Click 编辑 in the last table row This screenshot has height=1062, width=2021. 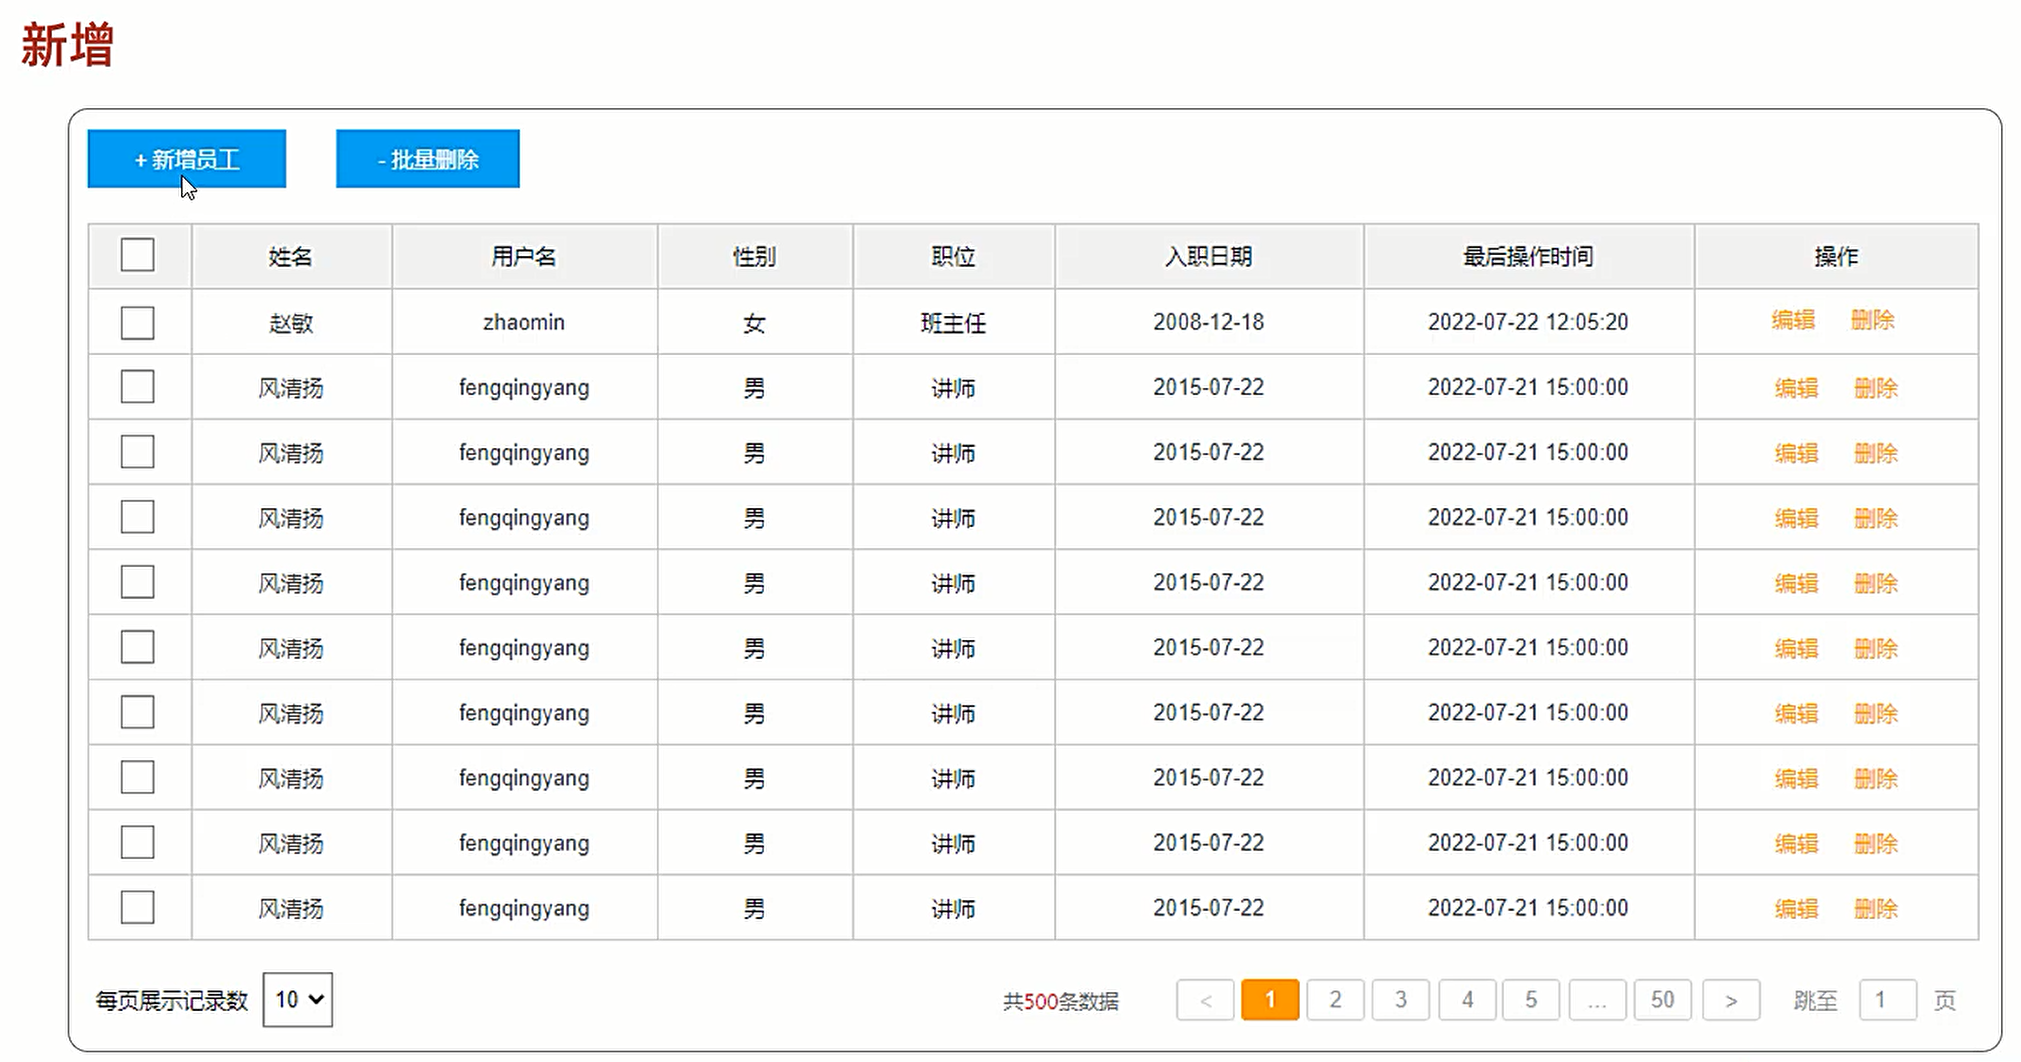(1796, 908)
